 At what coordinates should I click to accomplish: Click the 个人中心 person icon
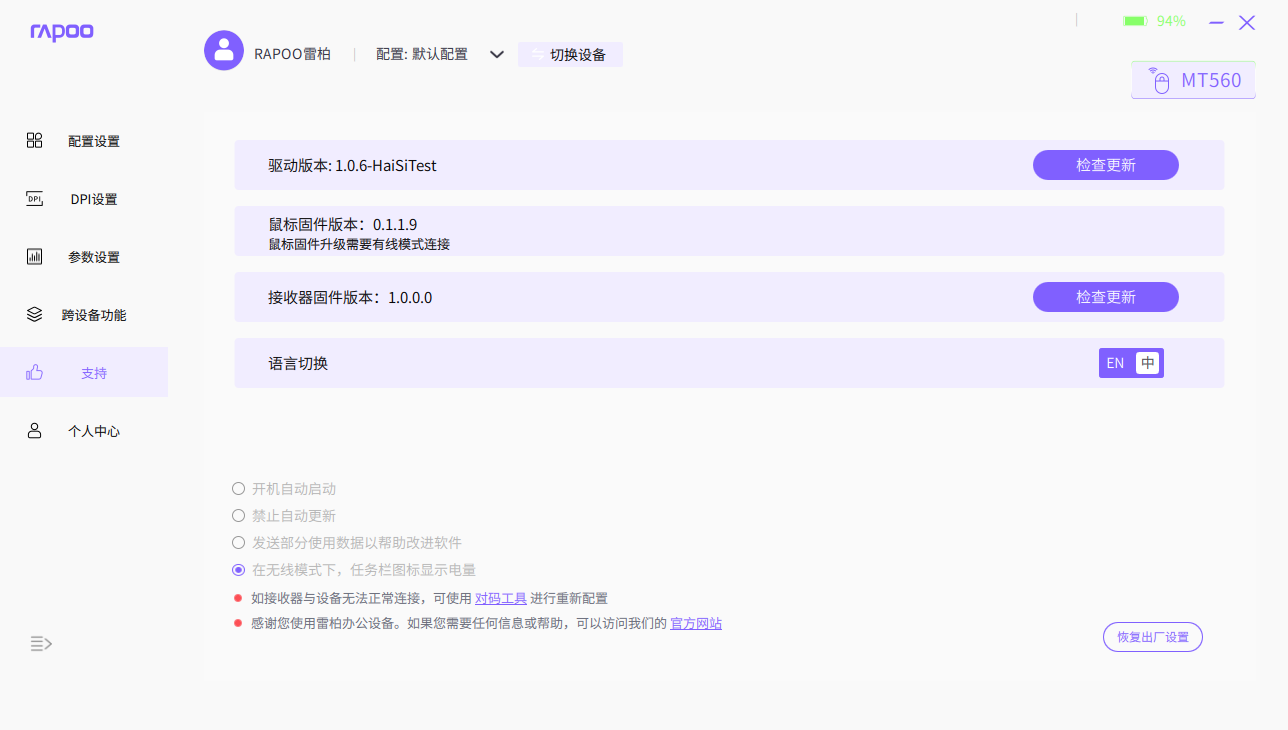point(34,431)
